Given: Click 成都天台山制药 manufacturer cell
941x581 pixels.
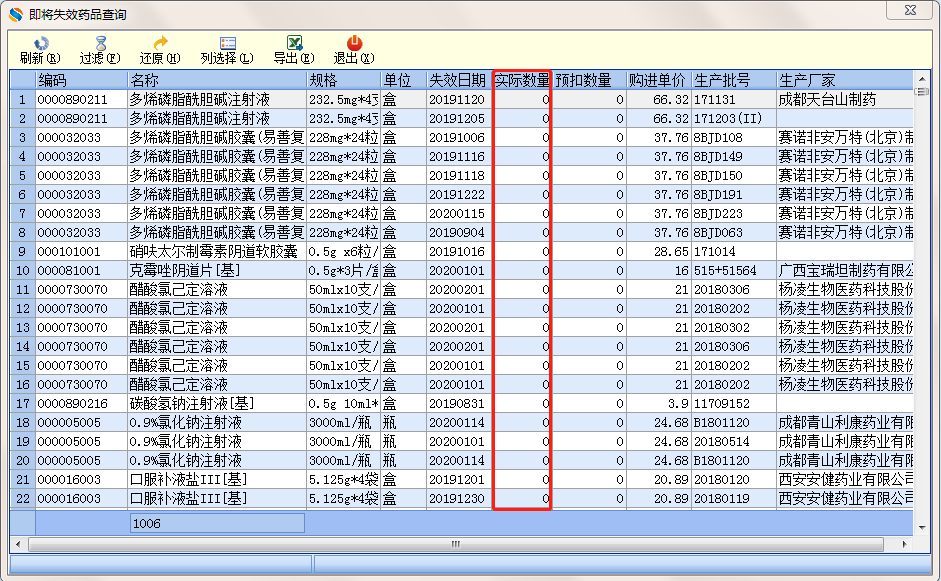Looking at the screenshot, I should point(845,100).
